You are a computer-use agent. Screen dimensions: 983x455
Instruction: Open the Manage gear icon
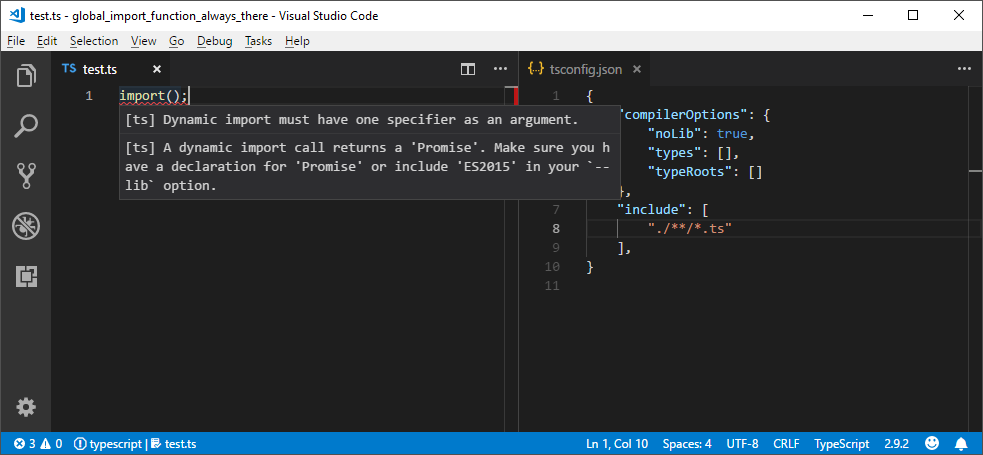point(26,407)
